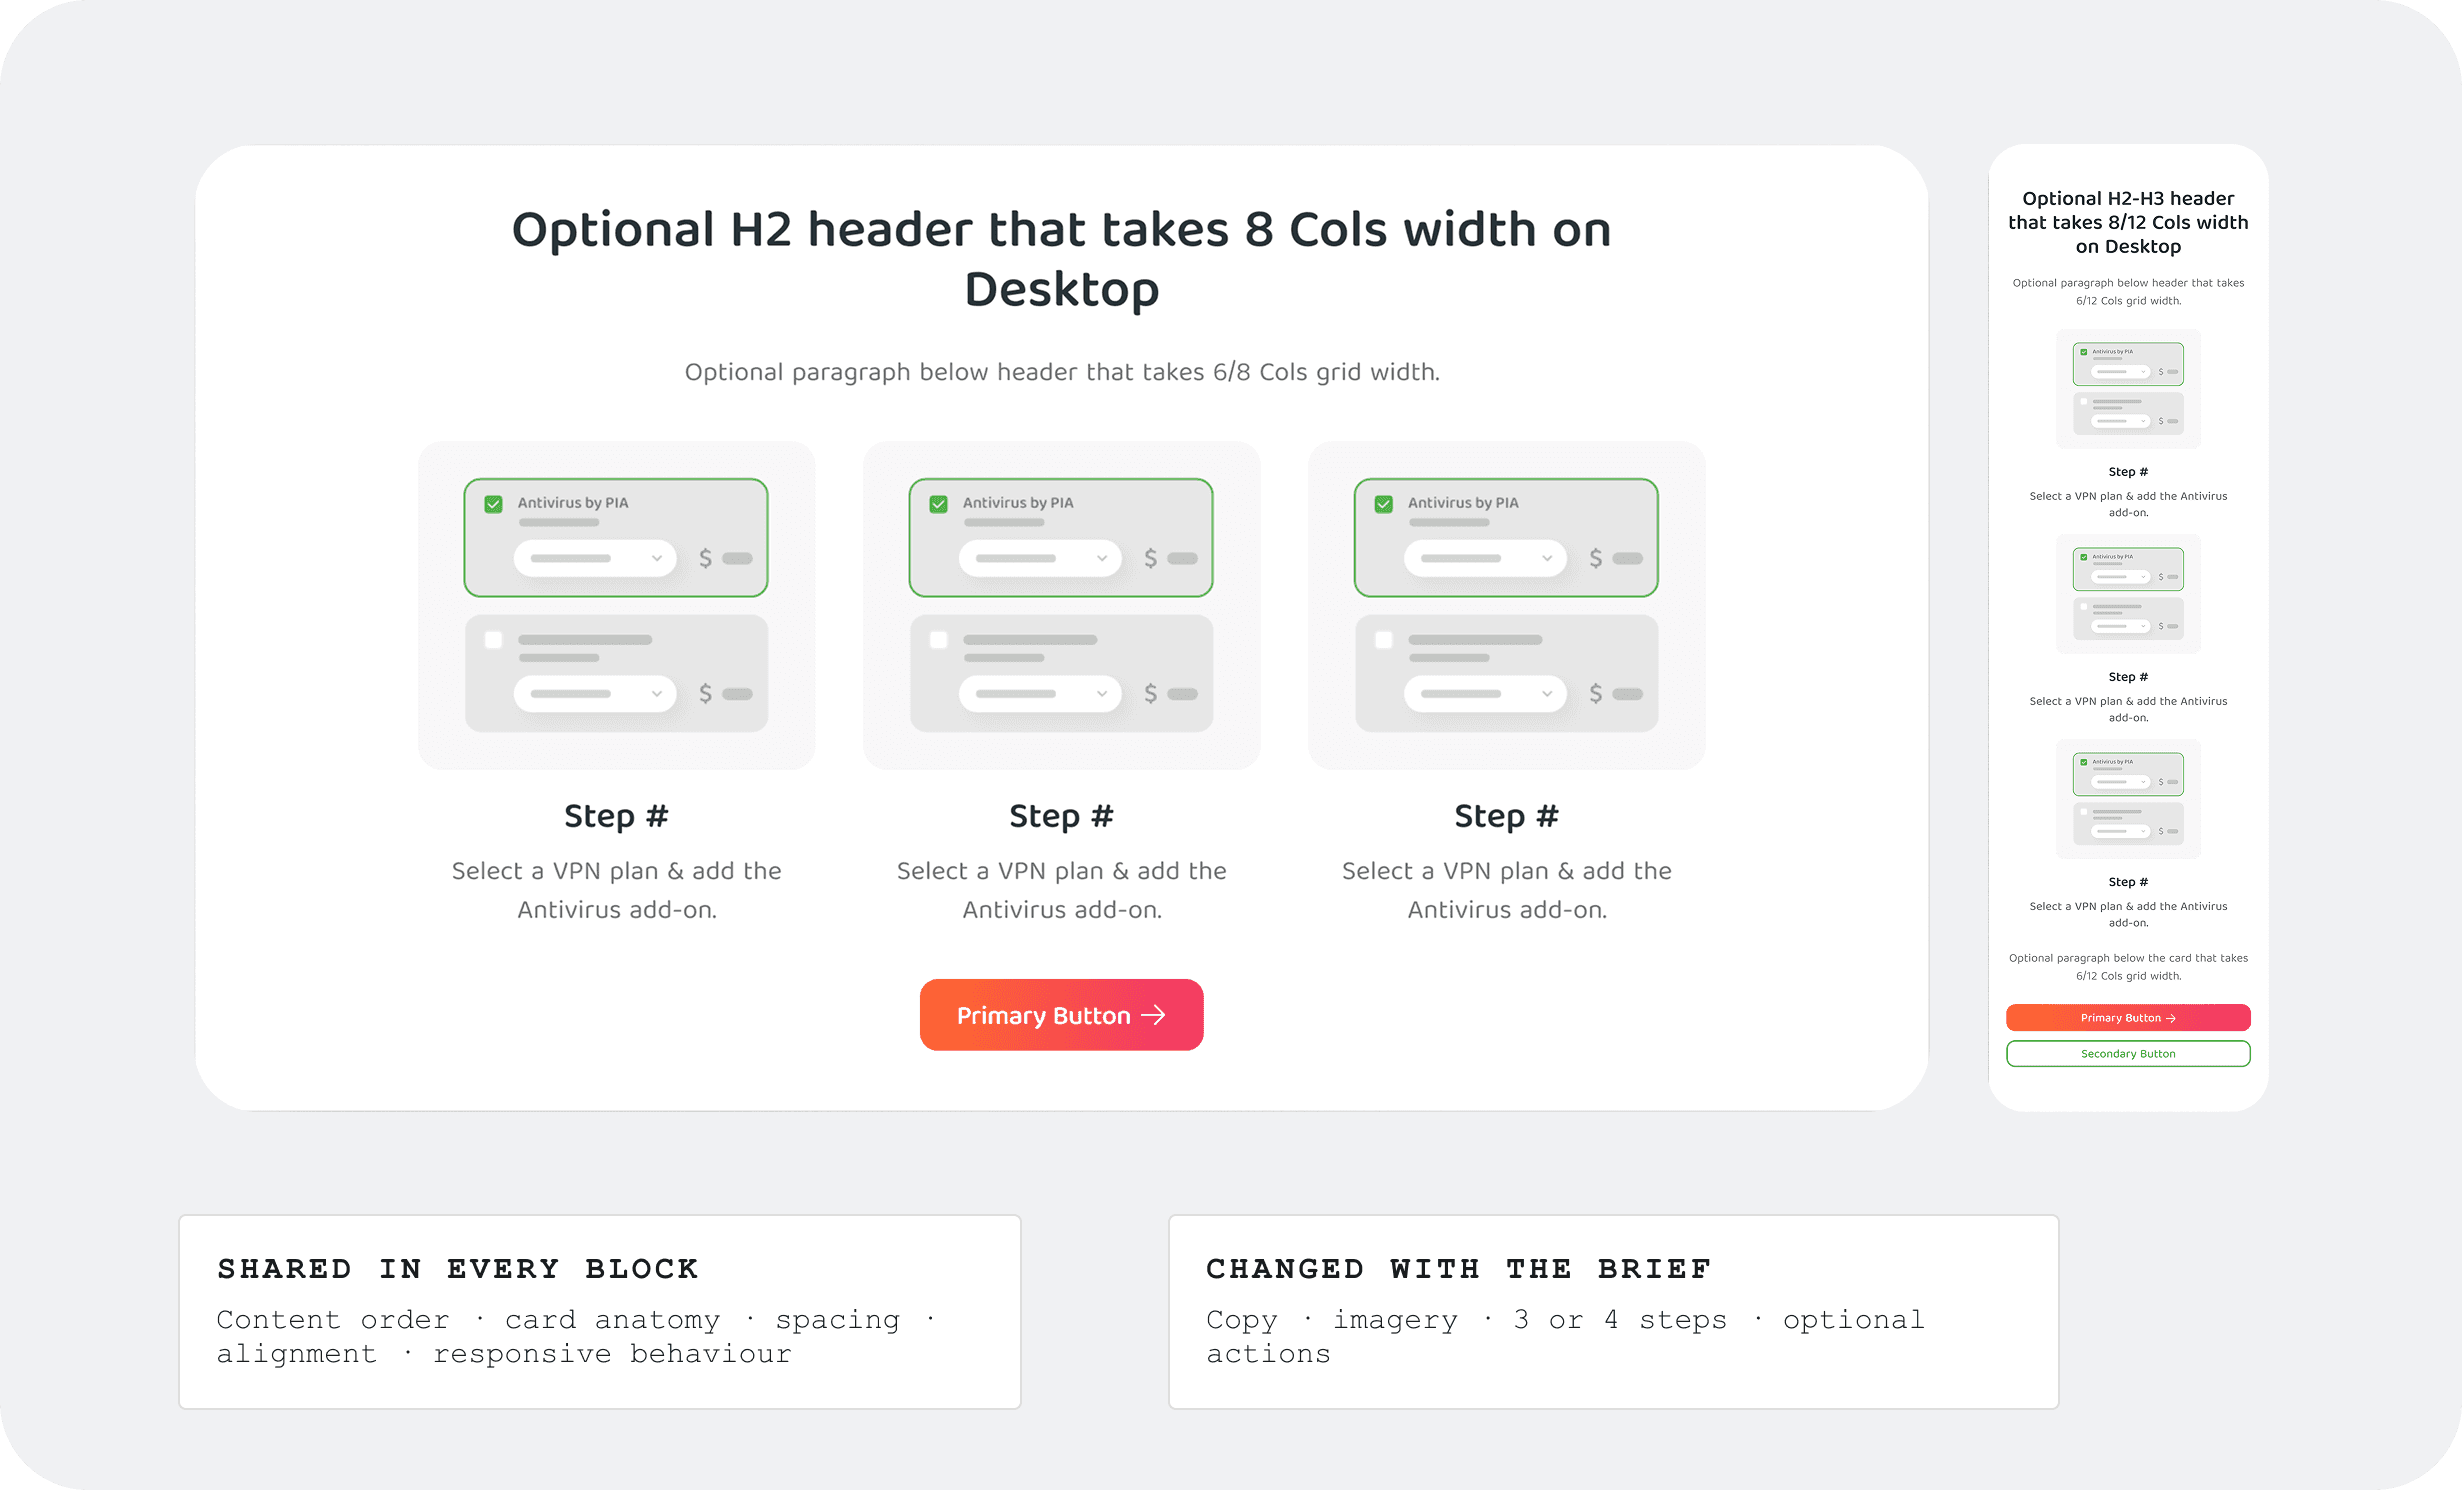Click the desktop Primary Button

(x=1061, y=1015)
